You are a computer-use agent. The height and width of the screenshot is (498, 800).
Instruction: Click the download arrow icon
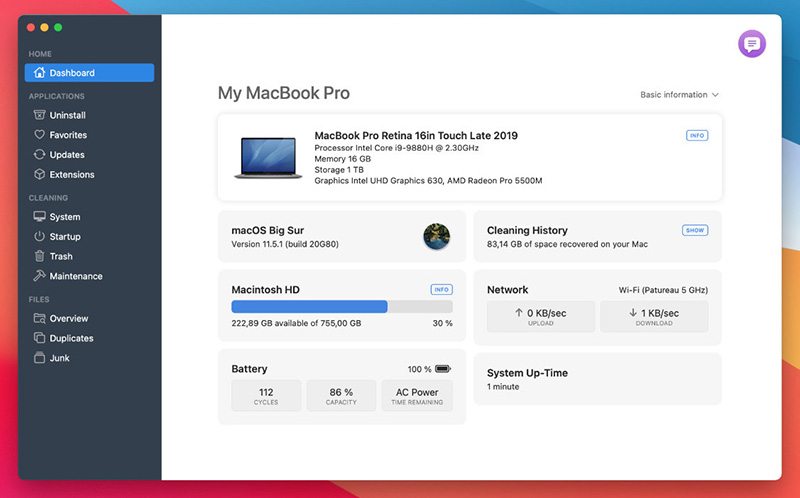click(633, 313)
